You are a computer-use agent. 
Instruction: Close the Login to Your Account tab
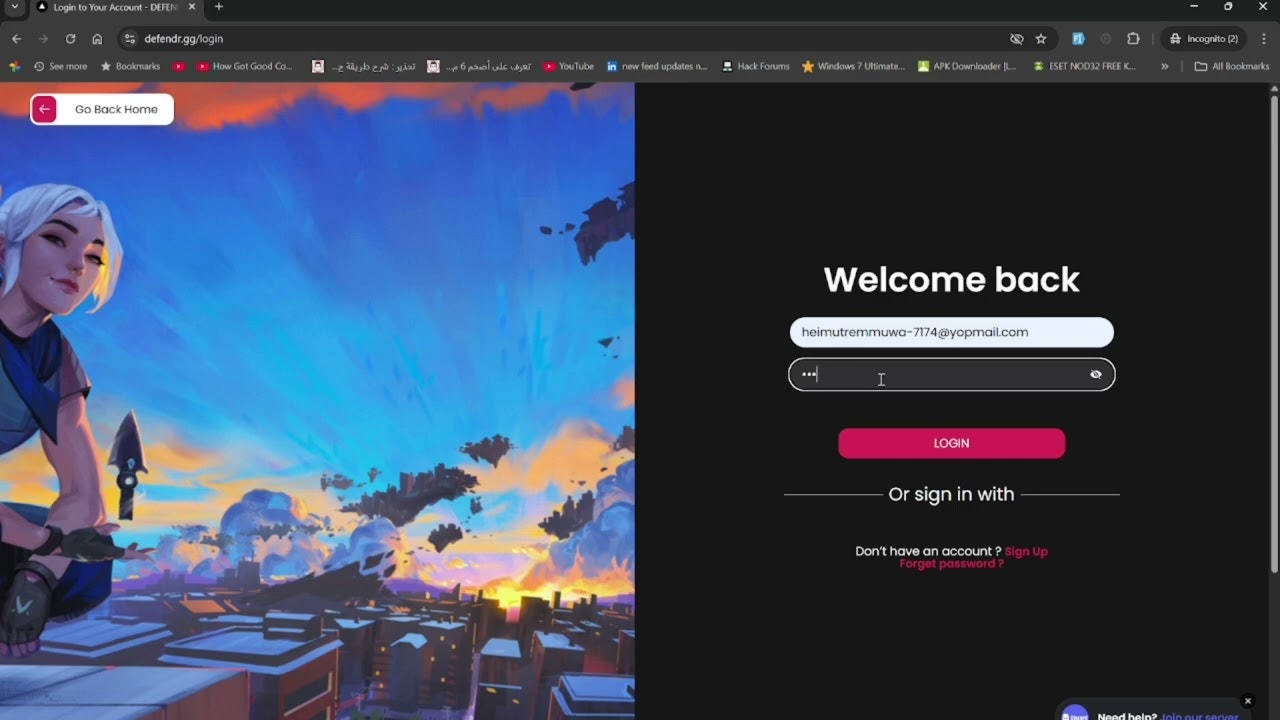coord(192,7)
